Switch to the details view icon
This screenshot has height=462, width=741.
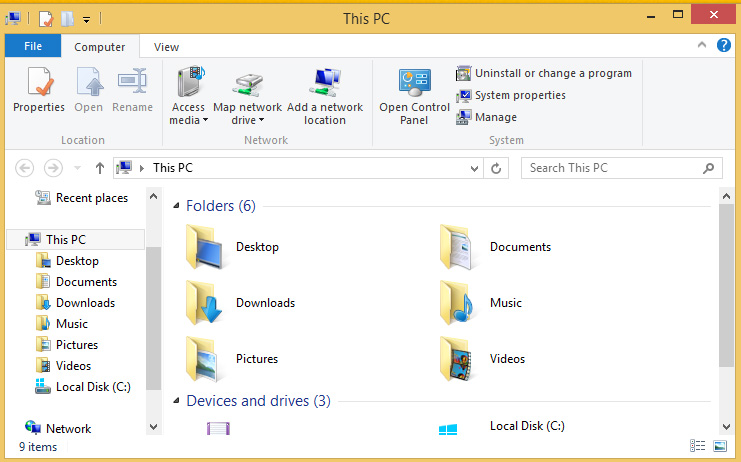point(698,445)
